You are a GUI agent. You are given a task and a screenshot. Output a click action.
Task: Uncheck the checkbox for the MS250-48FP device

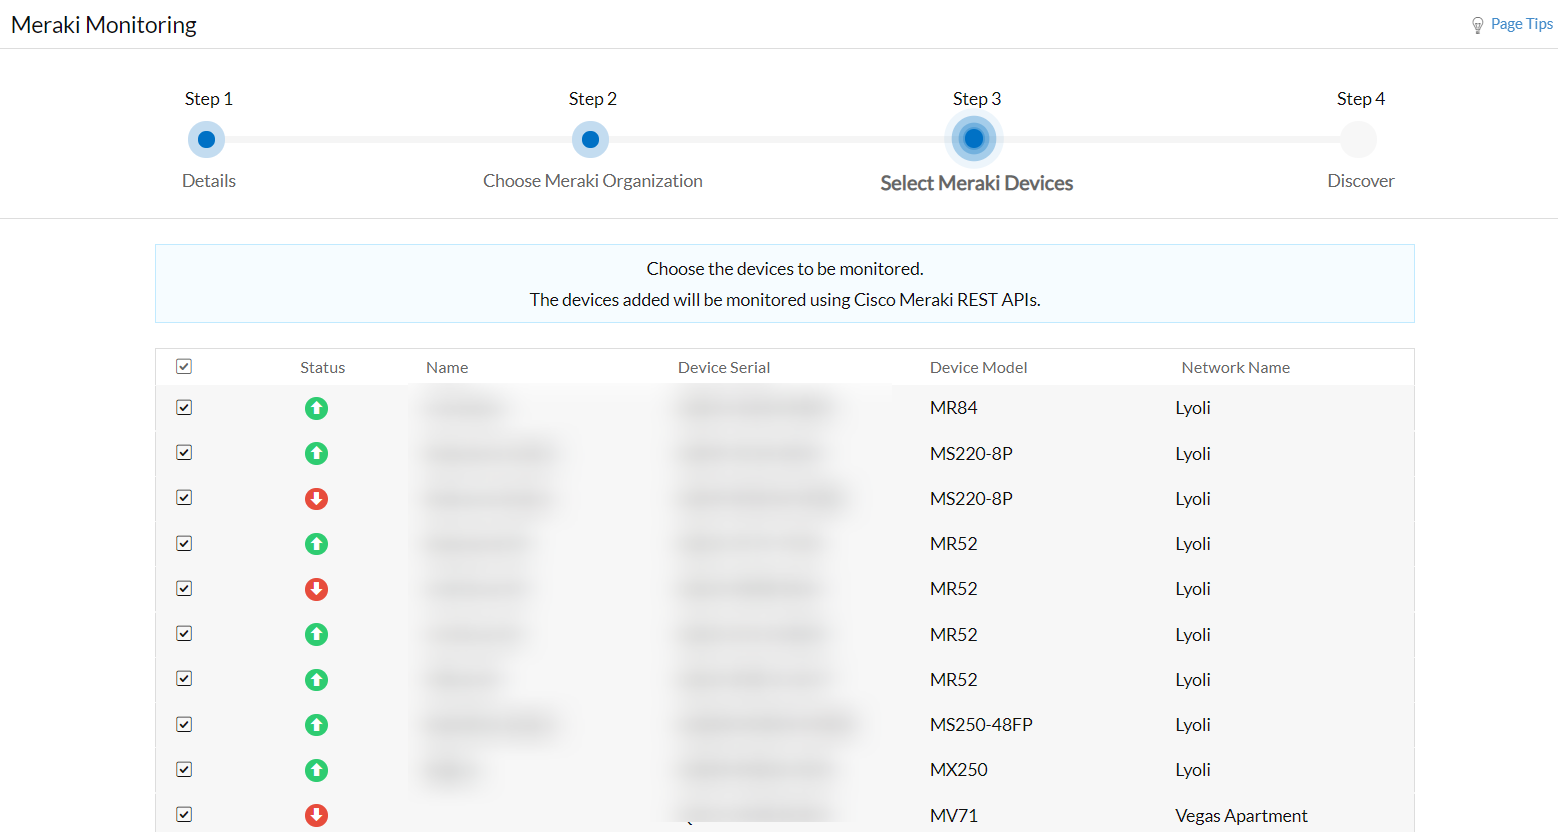(x=183, y=724)
